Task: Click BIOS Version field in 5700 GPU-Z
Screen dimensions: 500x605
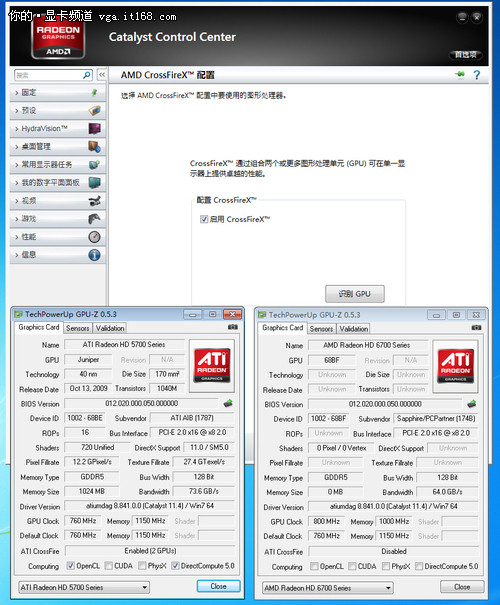Action: pos(142,404)
